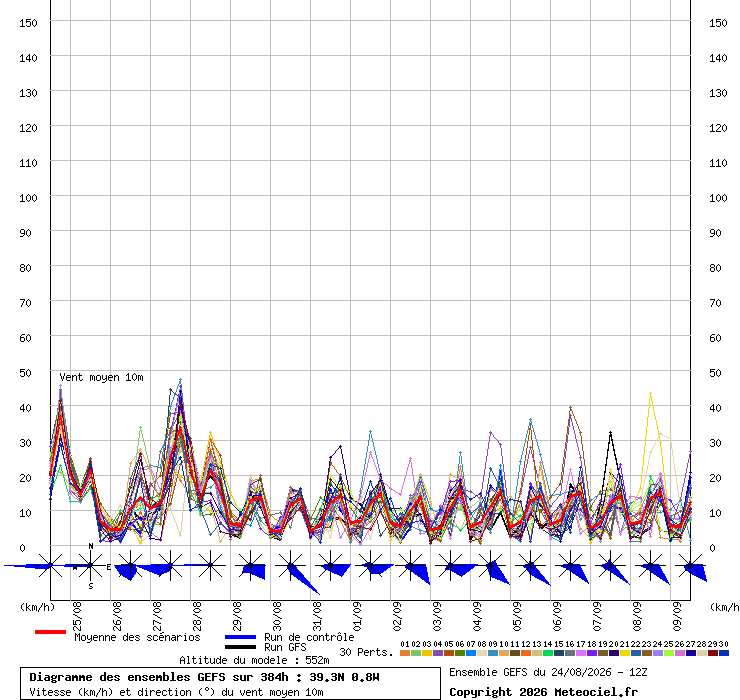Click the wind direction rose for 08/09
740x700 pixels.
(x=652, y=566)
